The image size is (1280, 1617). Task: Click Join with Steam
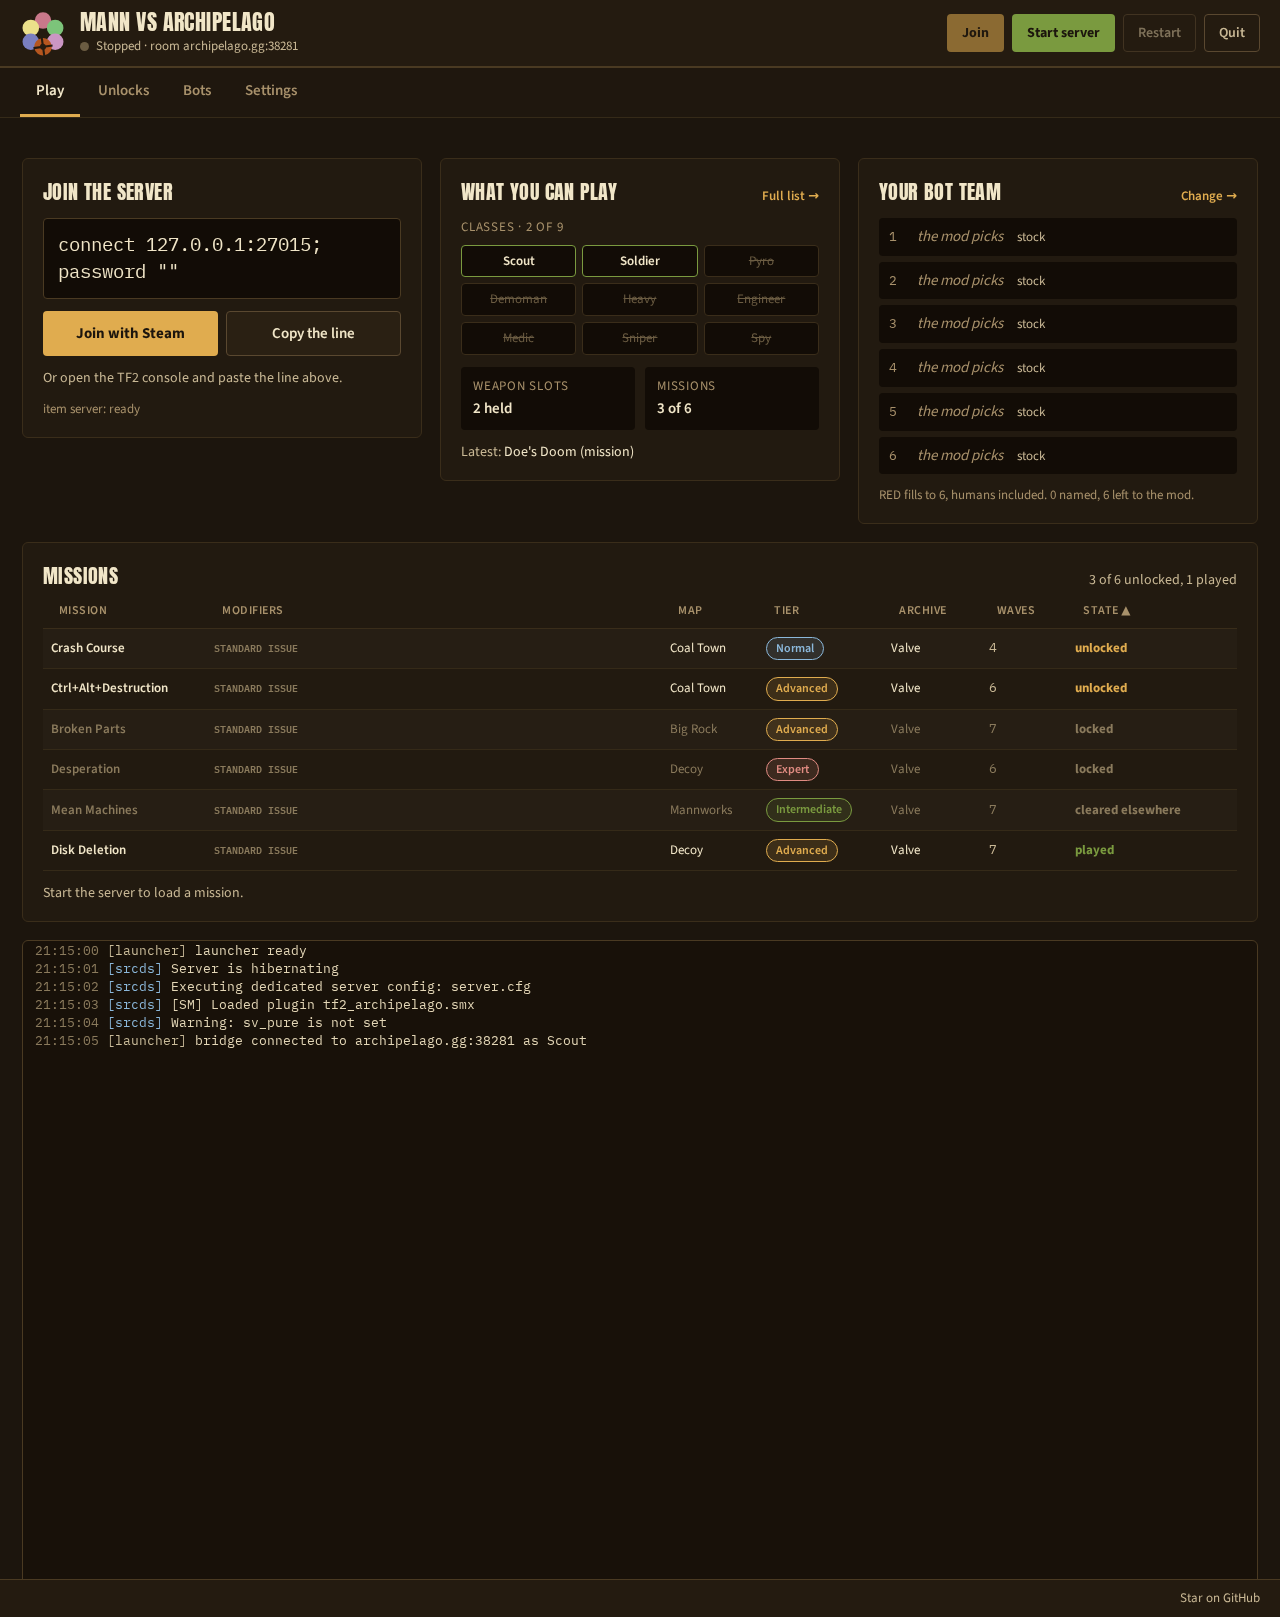click(x=130, y=333)
